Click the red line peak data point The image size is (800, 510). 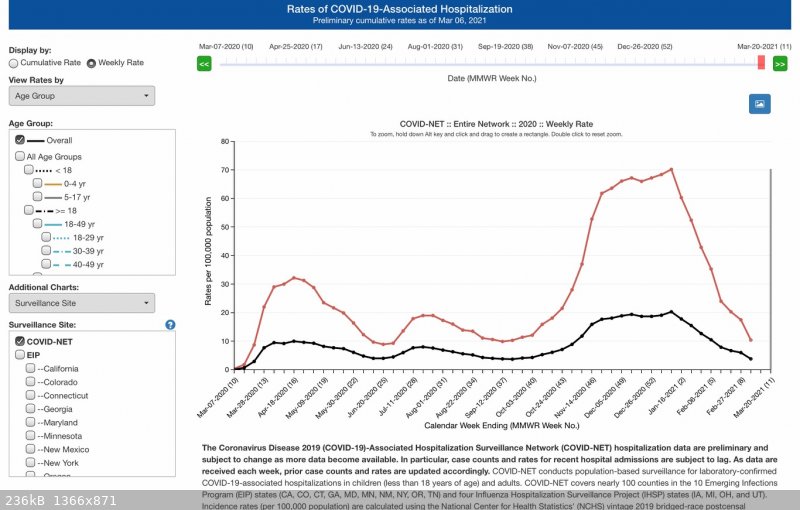[671, 169]
